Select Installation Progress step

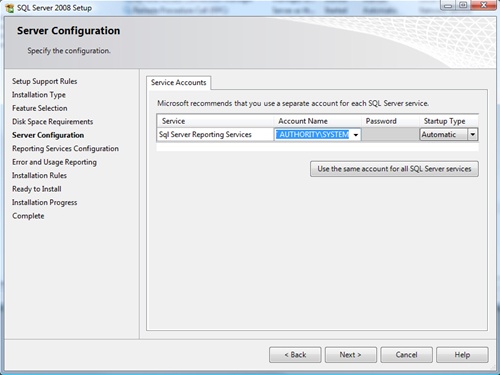pyautogui.click(x=44, y=202)
